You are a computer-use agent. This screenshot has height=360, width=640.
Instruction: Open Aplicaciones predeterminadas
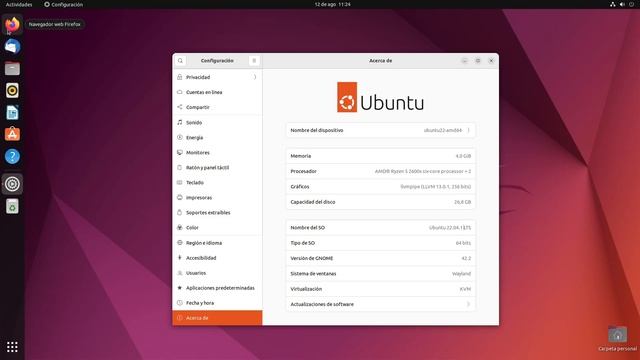[217, 288]
